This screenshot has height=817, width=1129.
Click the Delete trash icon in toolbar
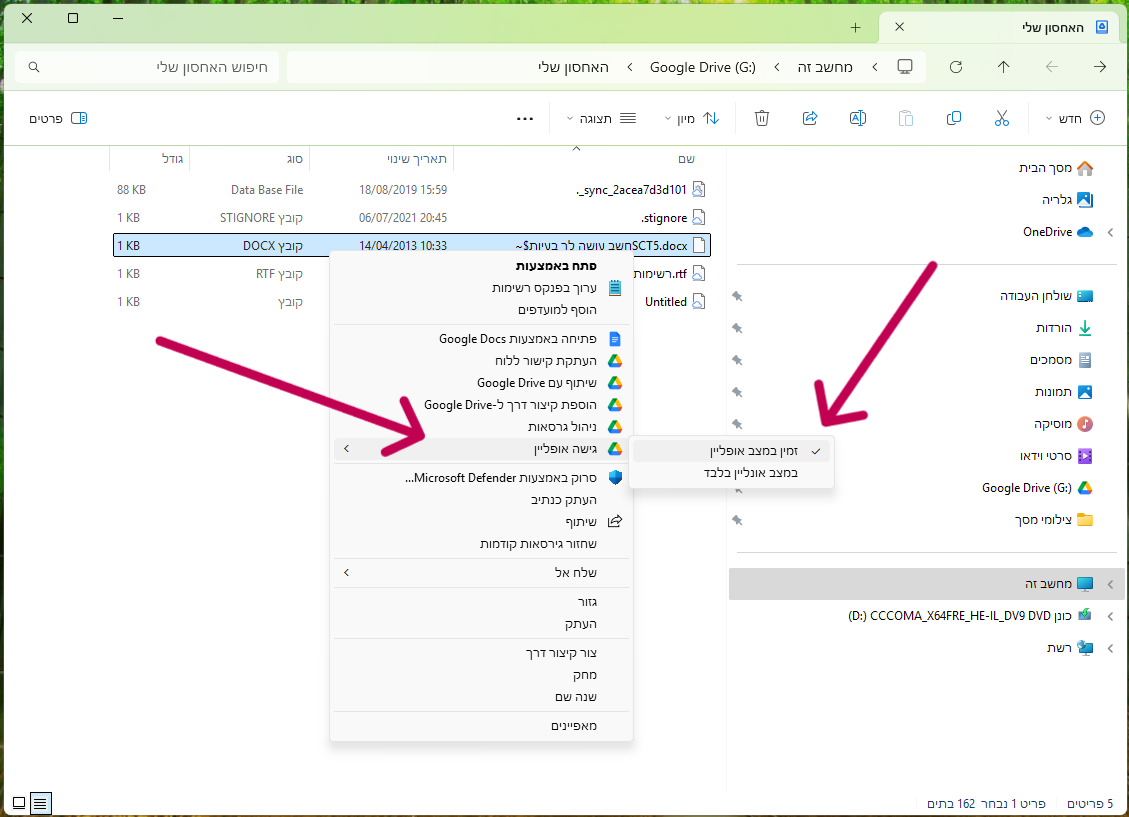[762, 118]
